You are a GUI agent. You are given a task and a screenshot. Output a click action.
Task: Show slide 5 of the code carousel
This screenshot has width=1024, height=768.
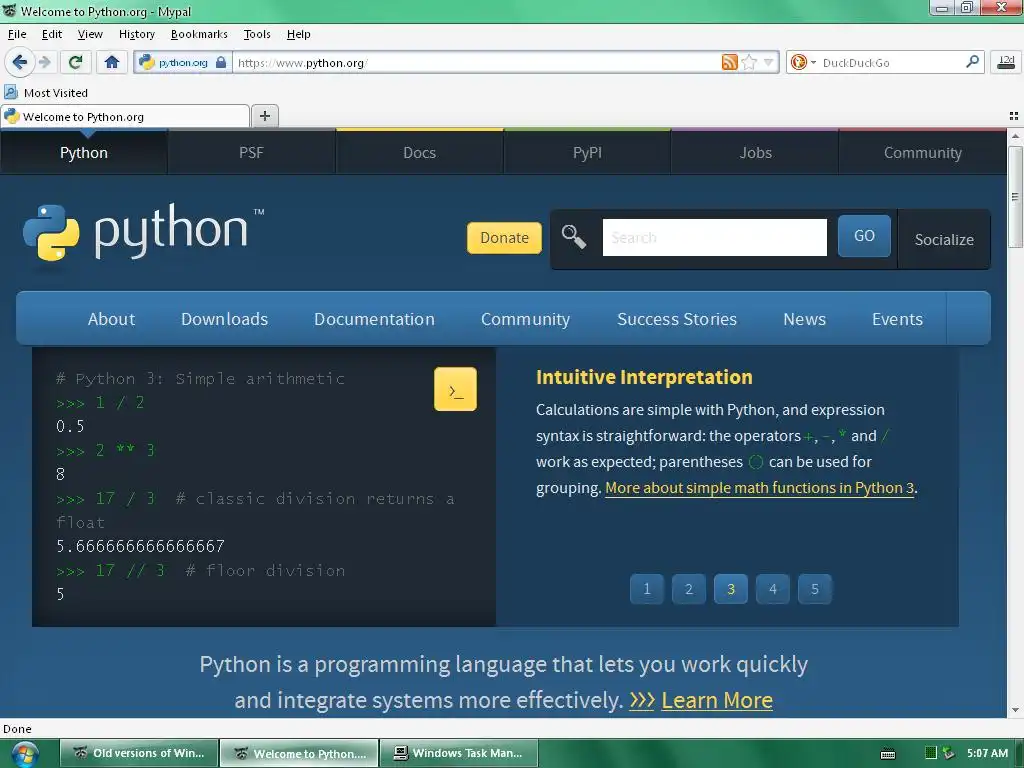(x=814, y=589)
